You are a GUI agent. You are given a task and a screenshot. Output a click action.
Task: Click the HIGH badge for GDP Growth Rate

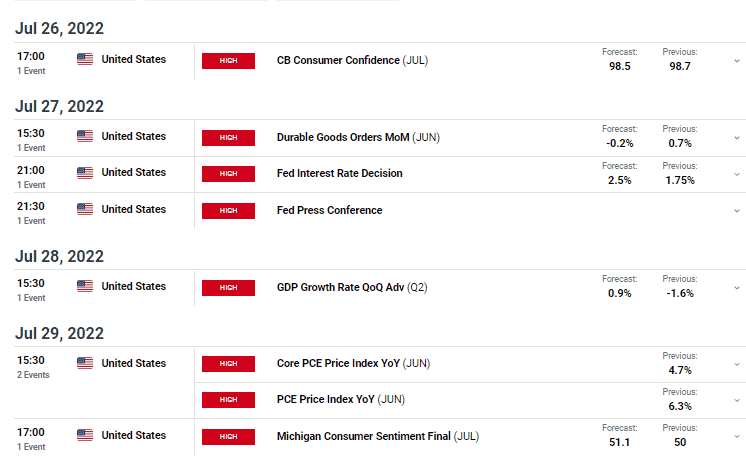pos(228,287)
